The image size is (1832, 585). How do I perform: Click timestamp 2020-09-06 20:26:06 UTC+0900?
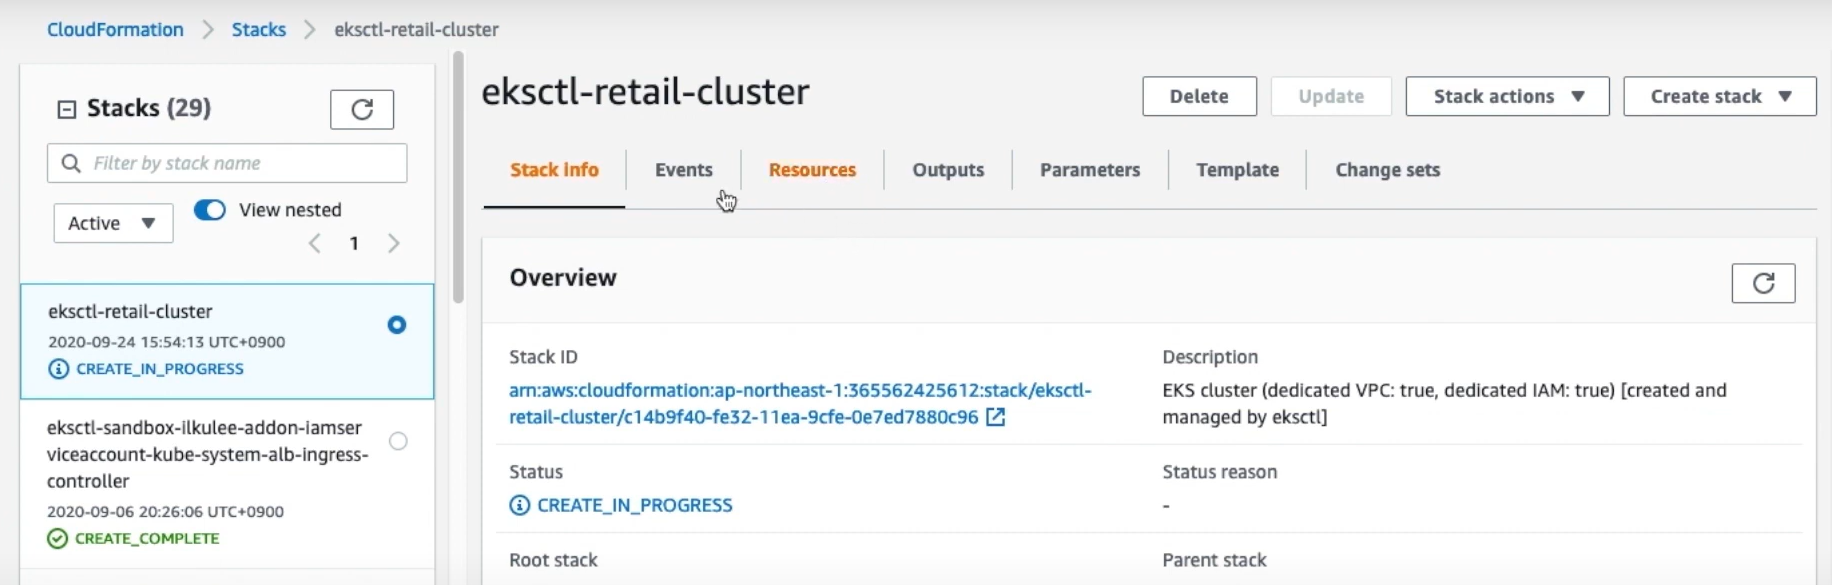pos(165,512)
